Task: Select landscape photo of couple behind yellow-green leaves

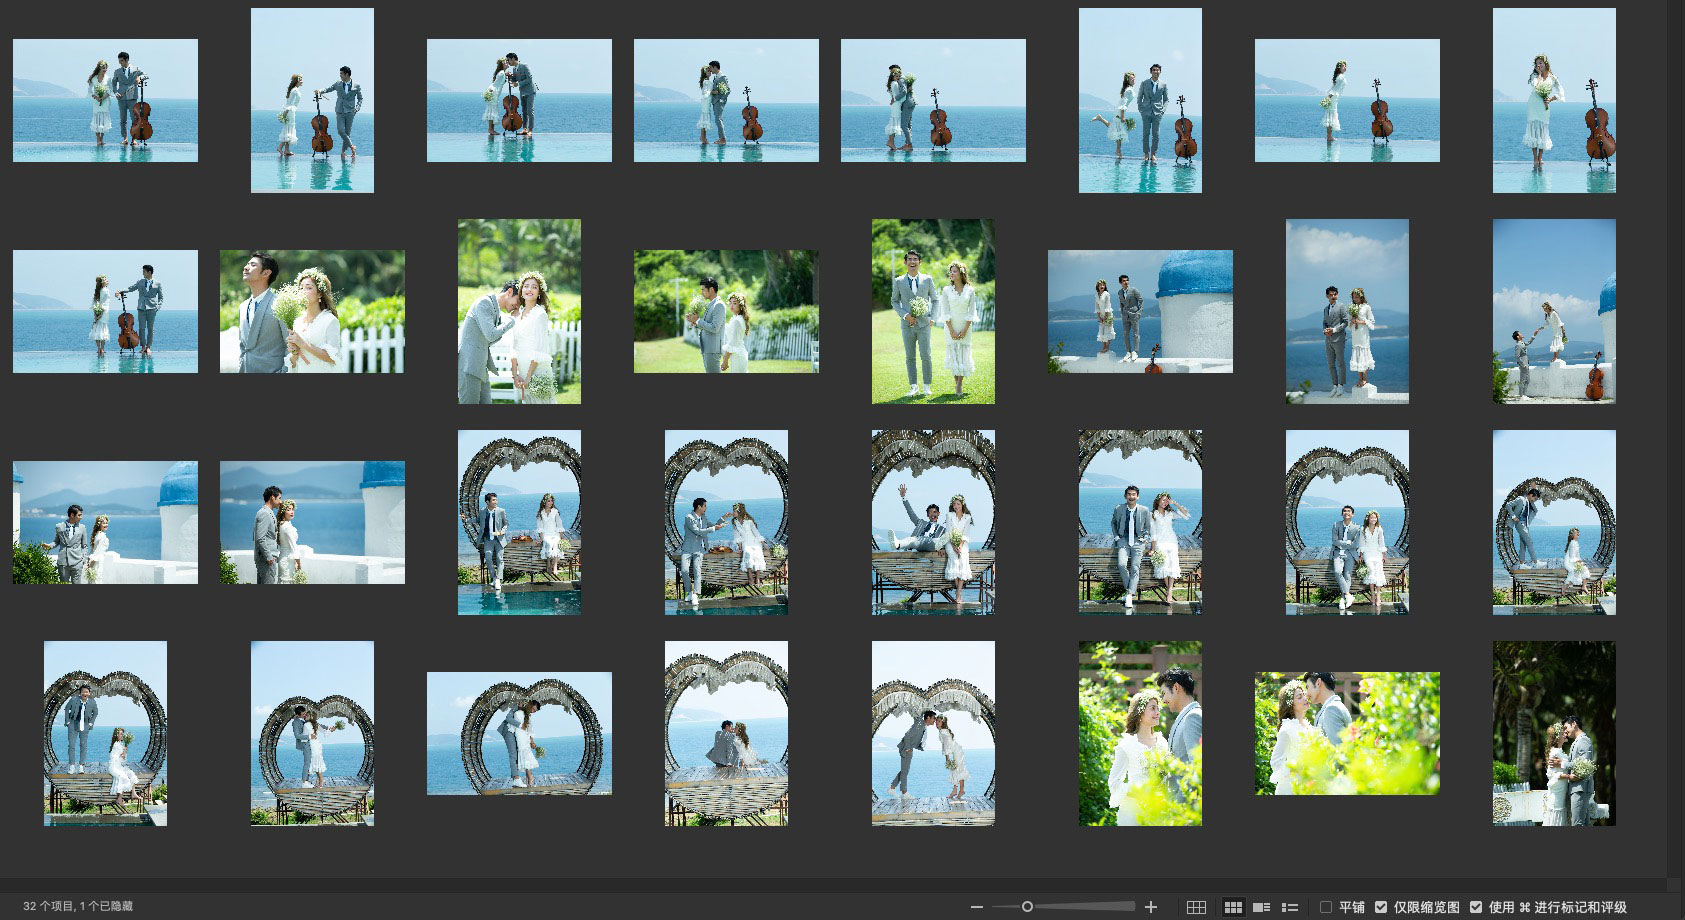Action: click(1347, 733)
